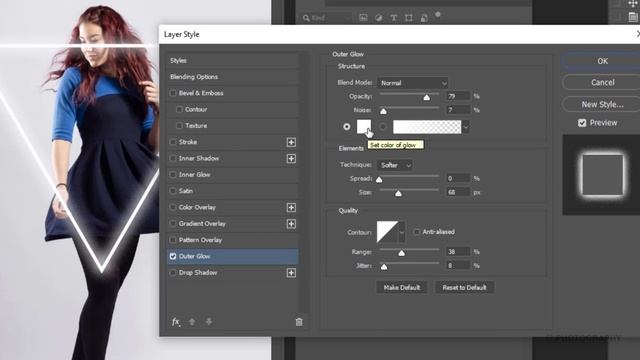Open the fx effects menu icon

[x=176, y=322]
